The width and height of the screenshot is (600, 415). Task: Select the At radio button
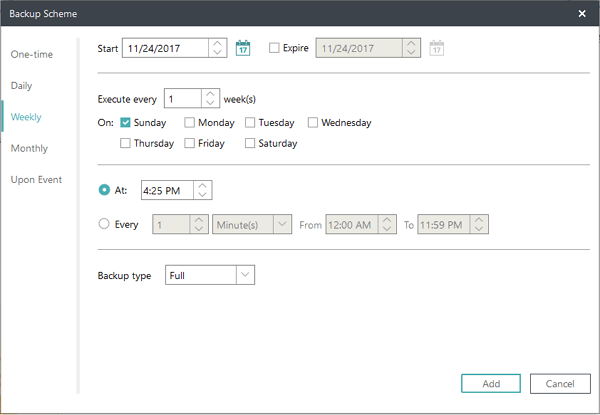coord(104,190)
